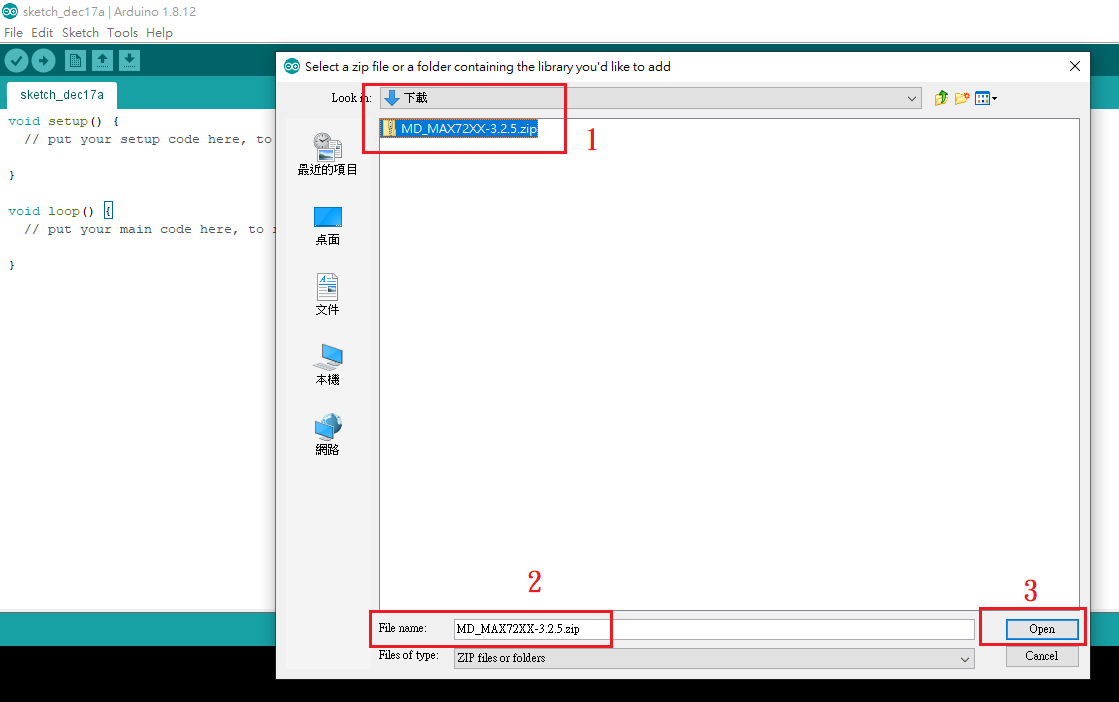Viewport: 1119px width, 702px height.
Task: Open the view menu icon in dialog
Action: click(986, 98)
